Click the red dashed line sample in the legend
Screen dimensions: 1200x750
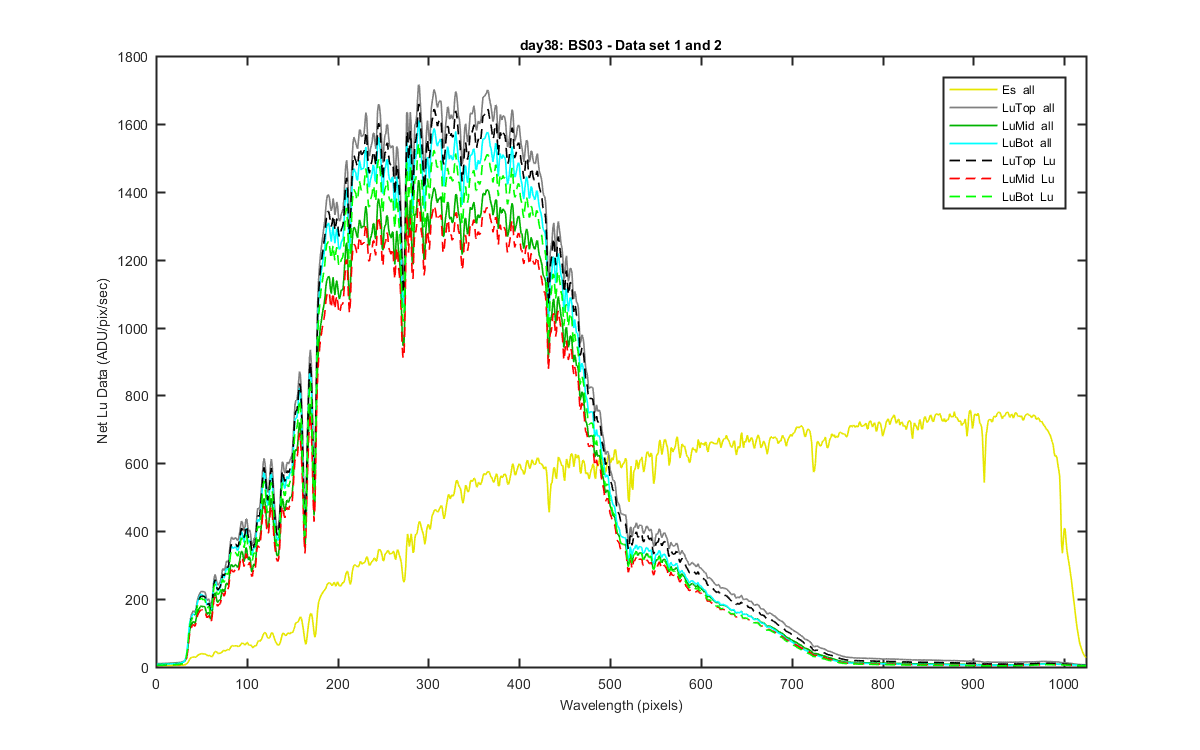[x=972, y=179]
